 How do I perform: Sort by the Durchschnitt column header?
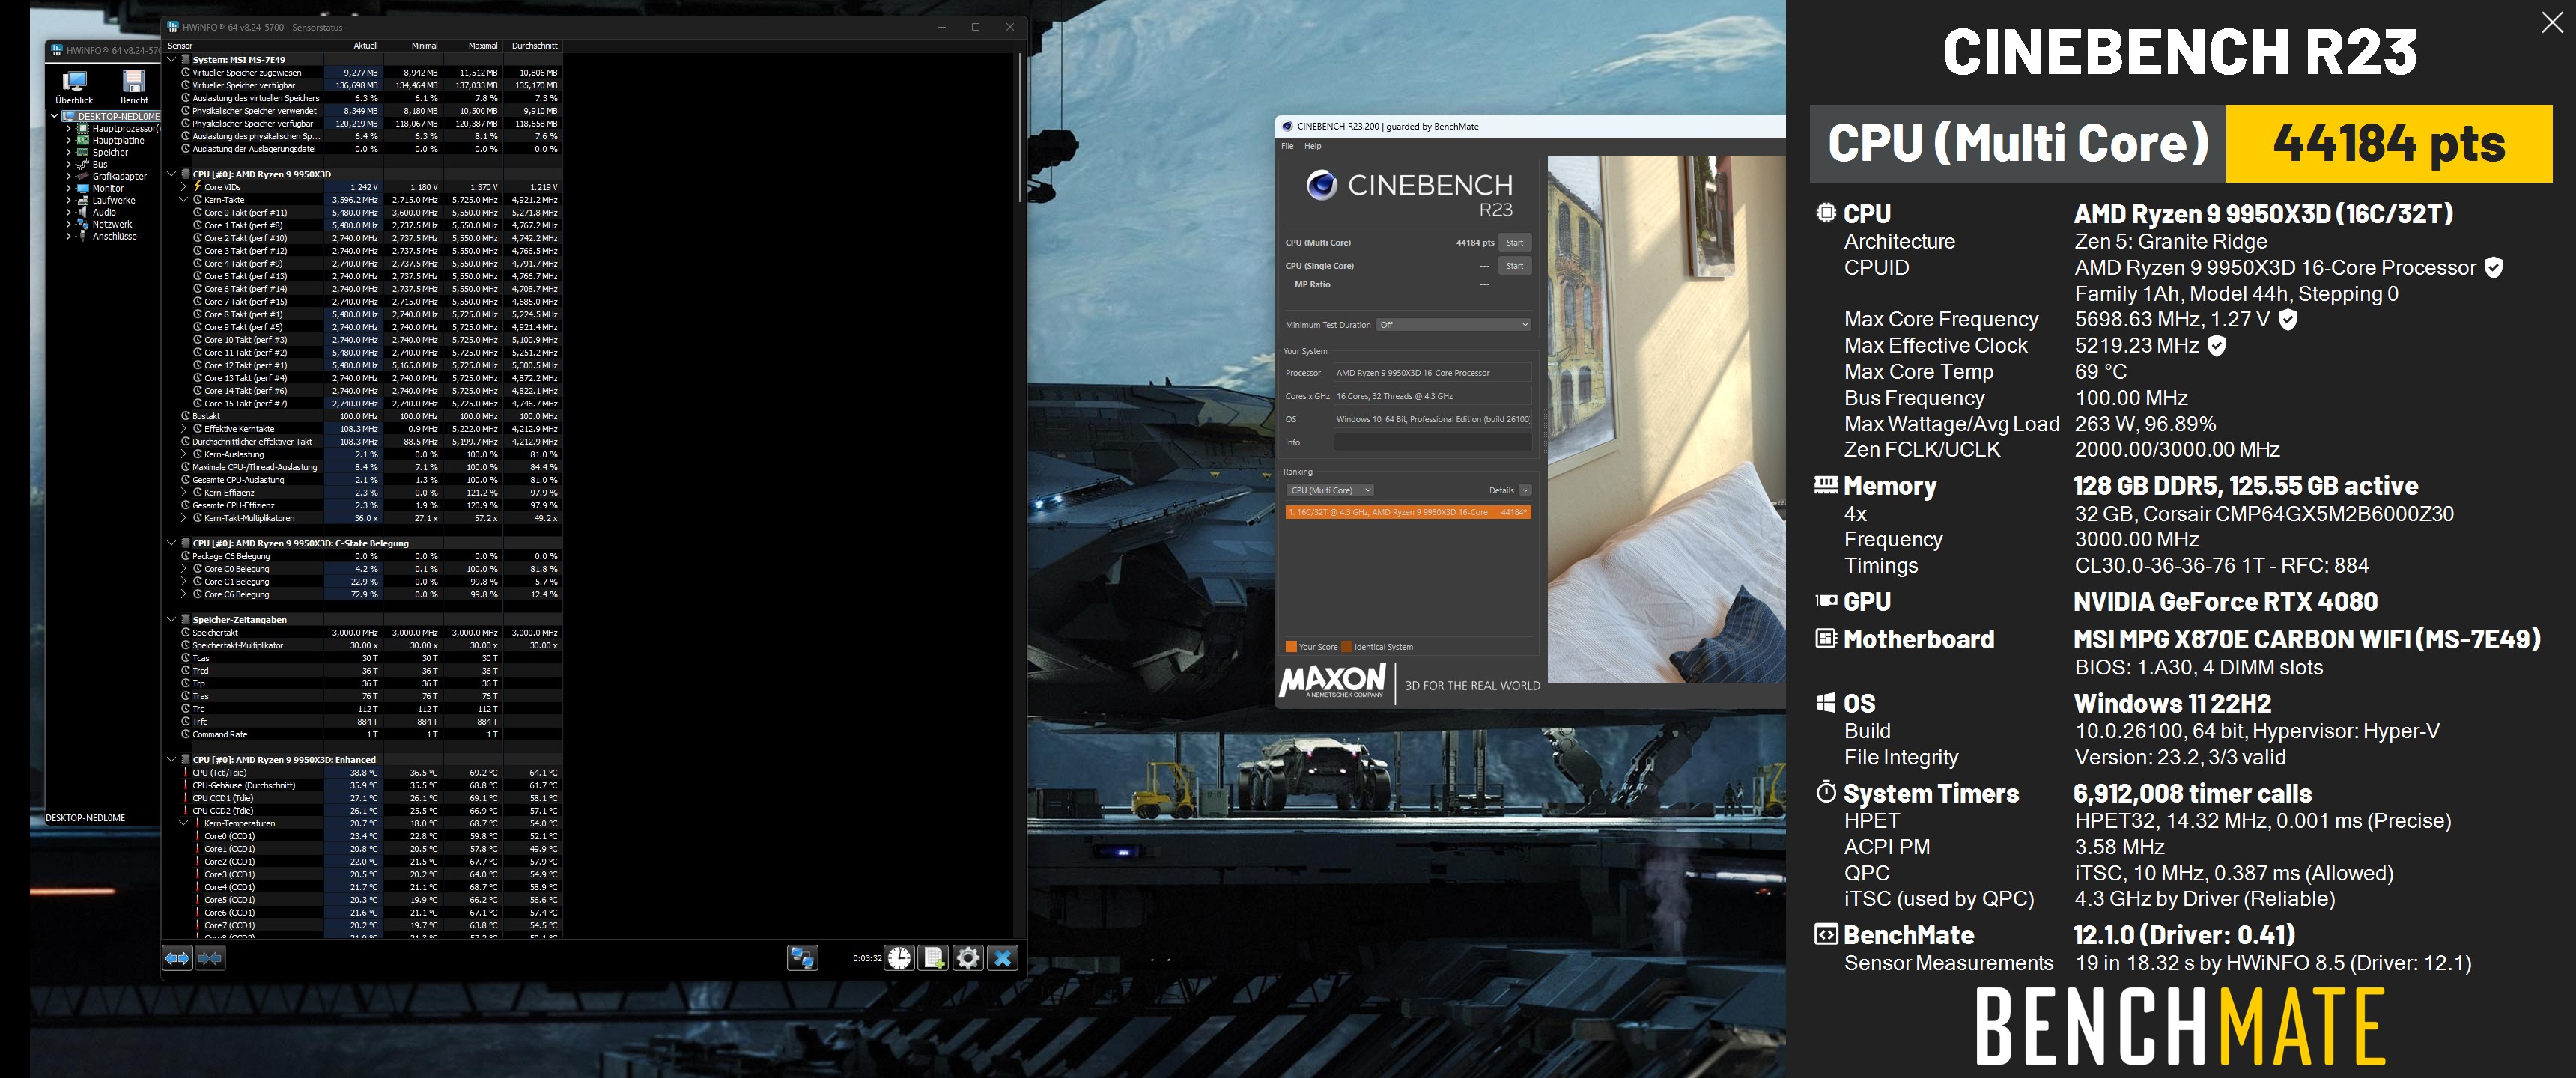pyautogui.click(x=535, y=46)
